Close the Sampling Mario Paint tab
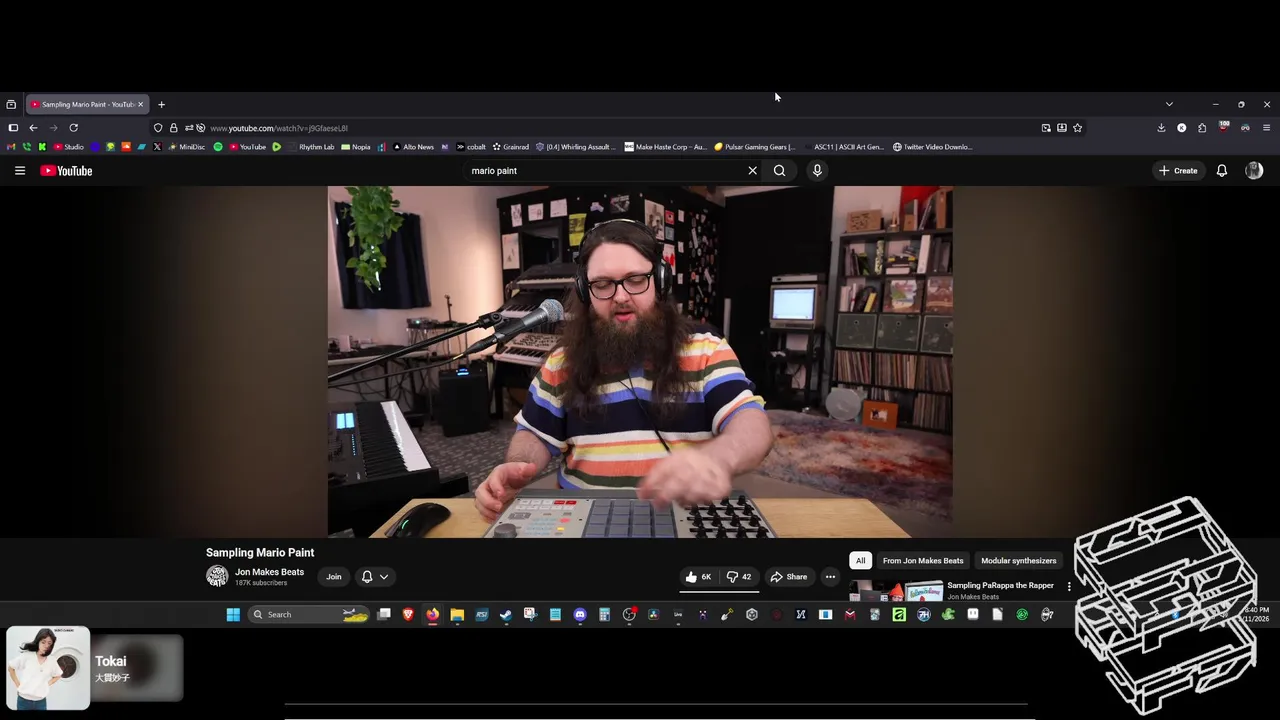The image size is (1280, 720). (x=141, y=104)
